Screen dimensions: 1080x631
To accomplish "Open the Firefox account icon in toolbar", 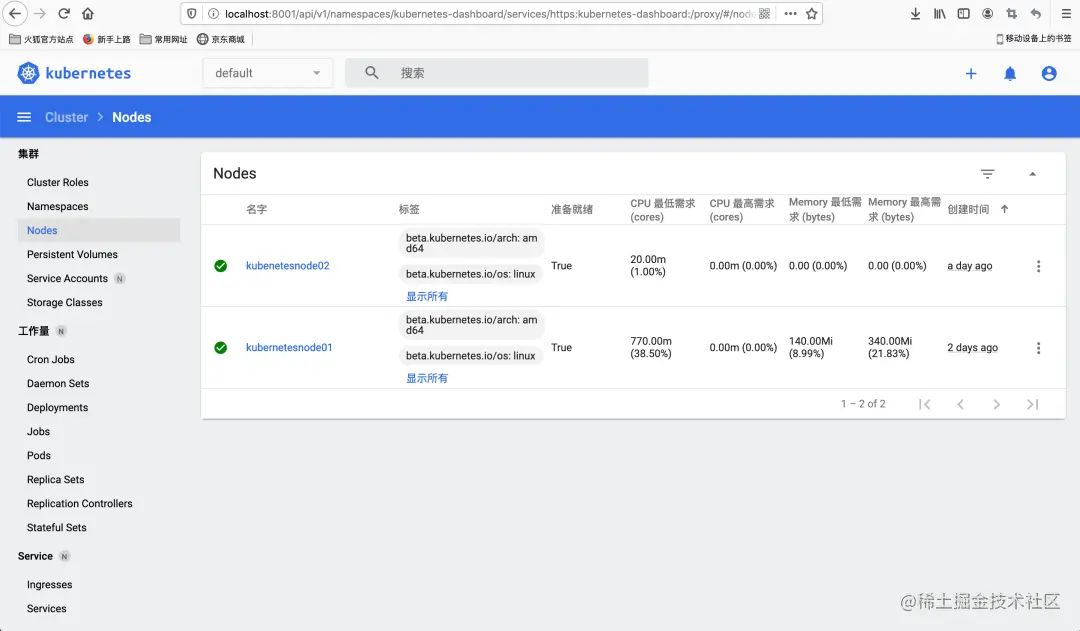I will click(x=988, y=13).
